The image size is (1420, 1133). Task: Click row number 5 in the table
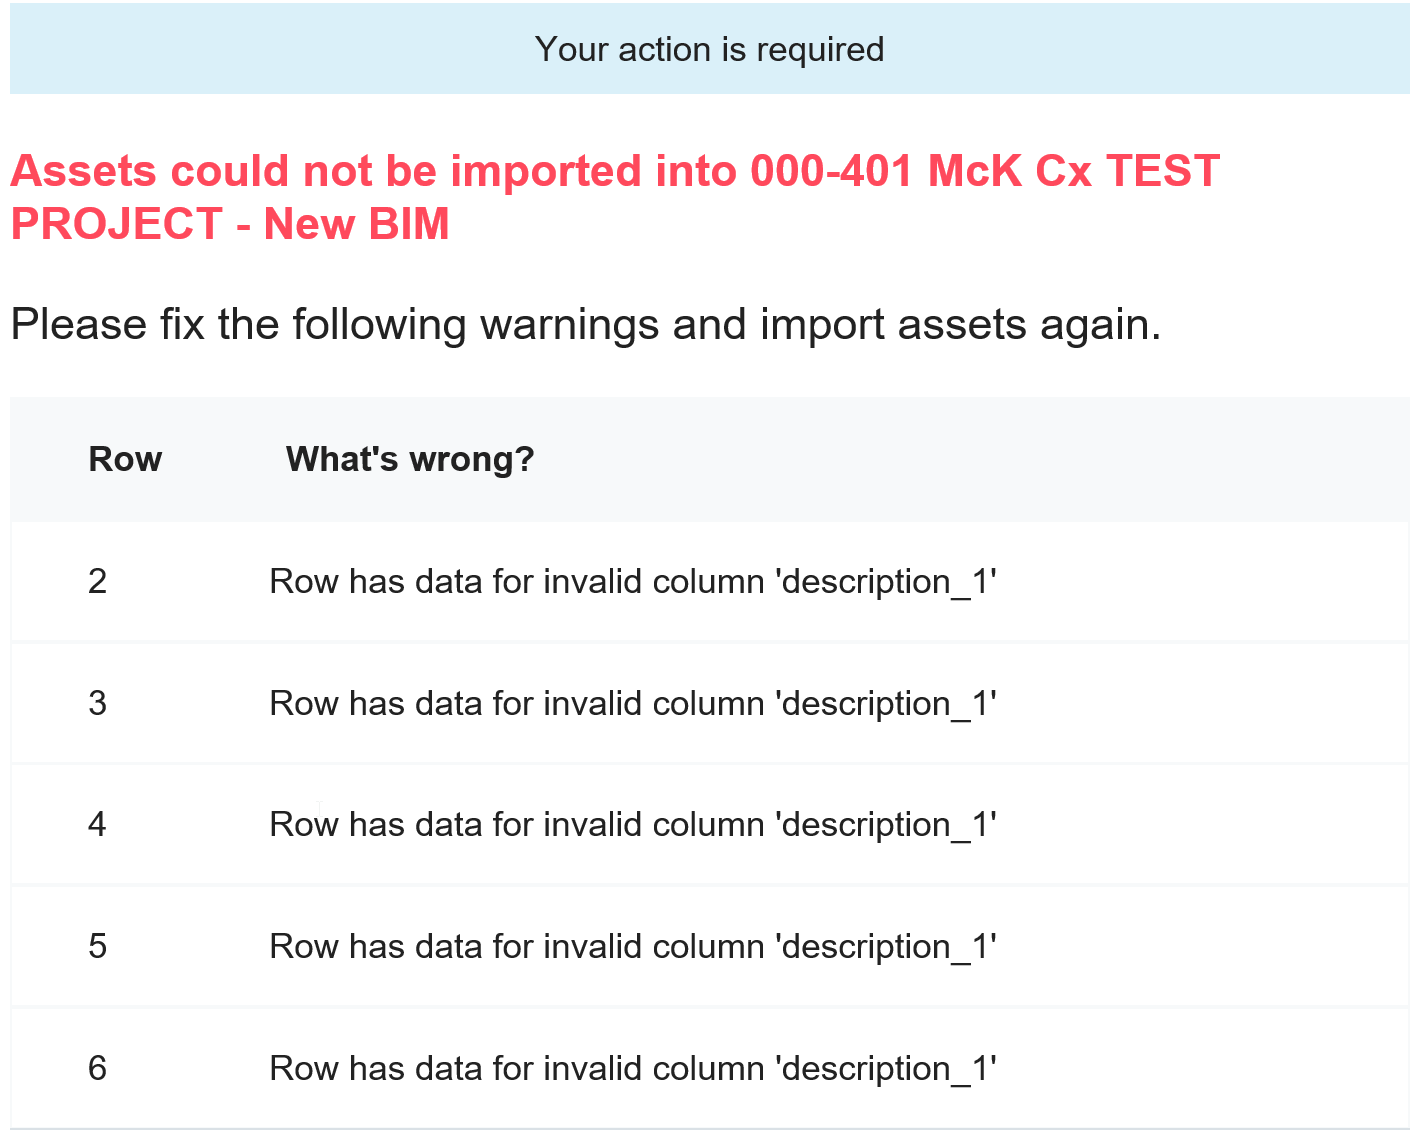97,946
